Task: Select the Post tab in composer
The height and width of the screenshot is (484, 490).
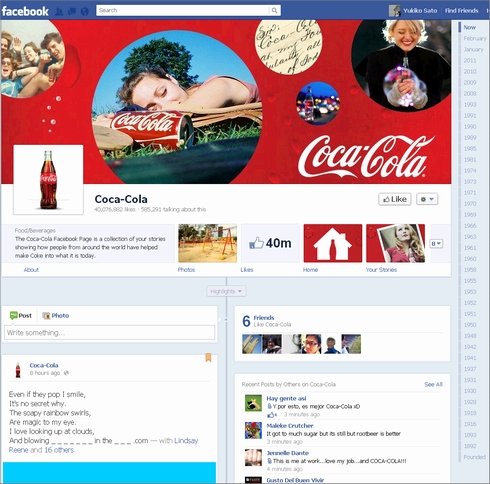Action: pos(21,315)
